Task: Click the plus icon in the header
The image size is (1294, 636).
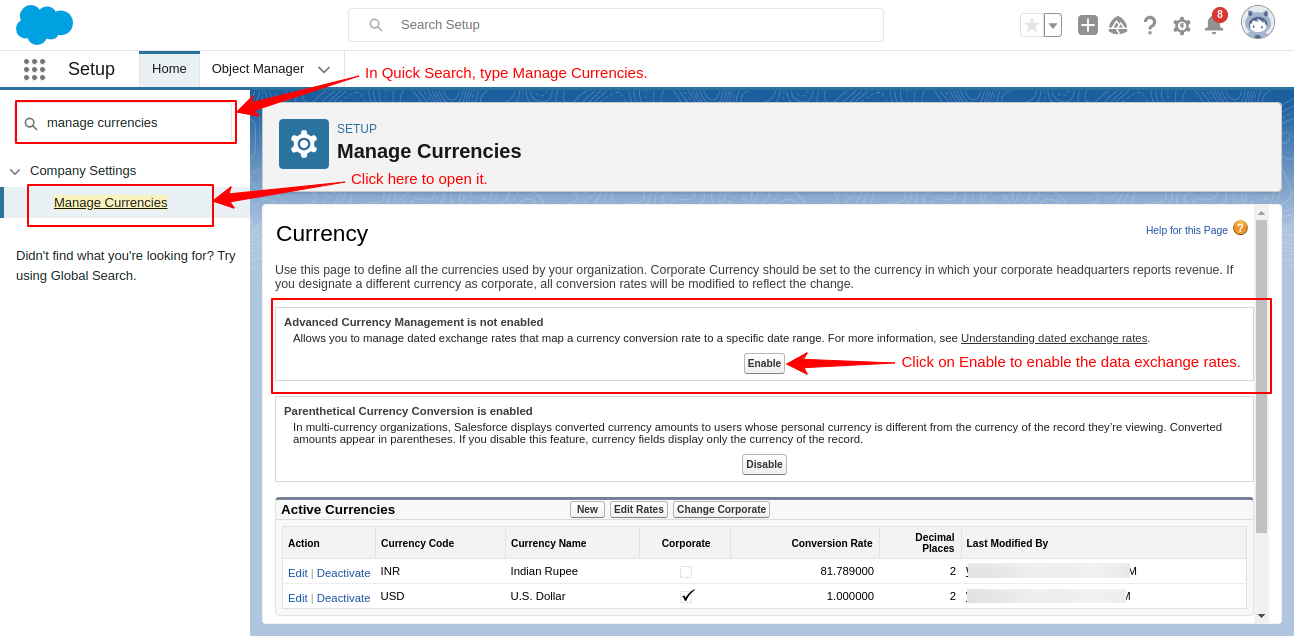Action: (1088, 24)
